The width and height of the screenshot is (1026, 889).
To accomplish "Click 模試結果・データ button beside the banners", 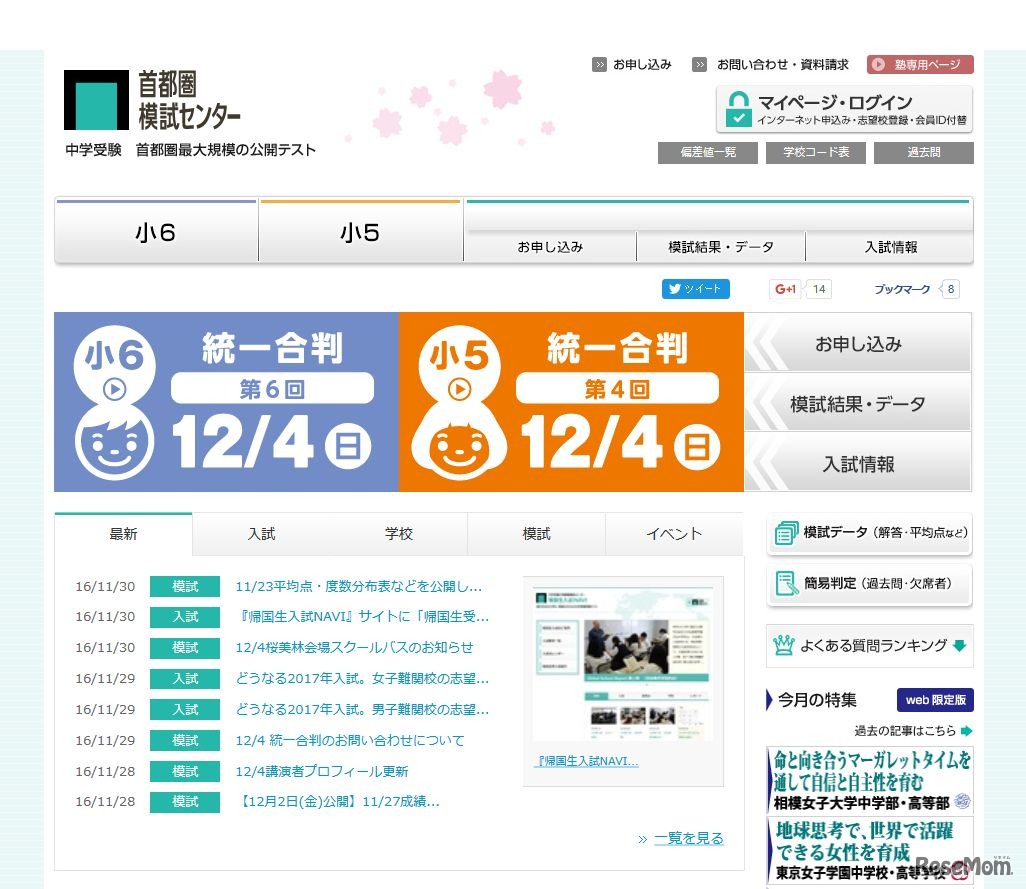I will tap(858, 404).
